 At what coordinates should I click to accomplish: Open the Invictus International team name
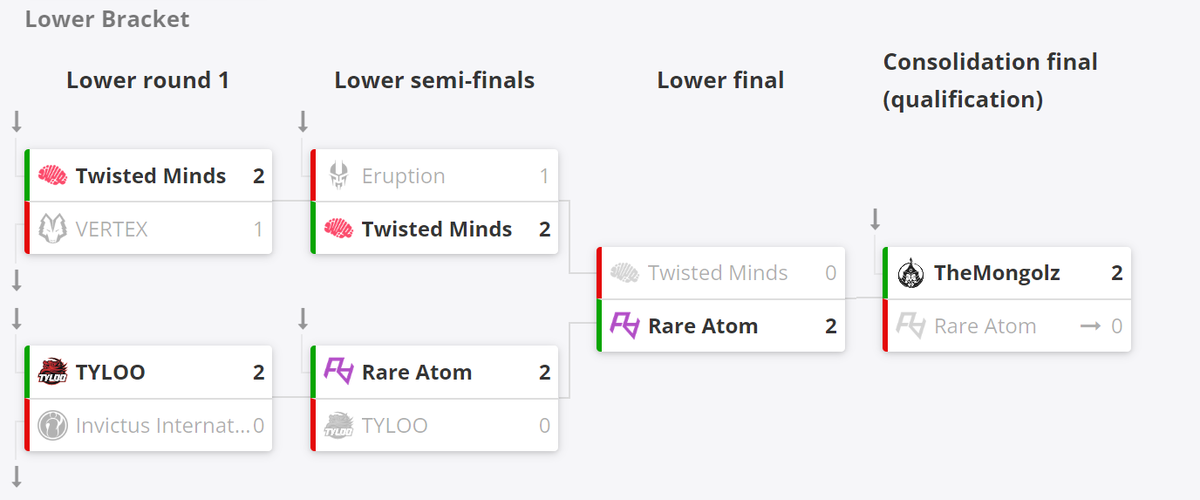click(163, 425)
